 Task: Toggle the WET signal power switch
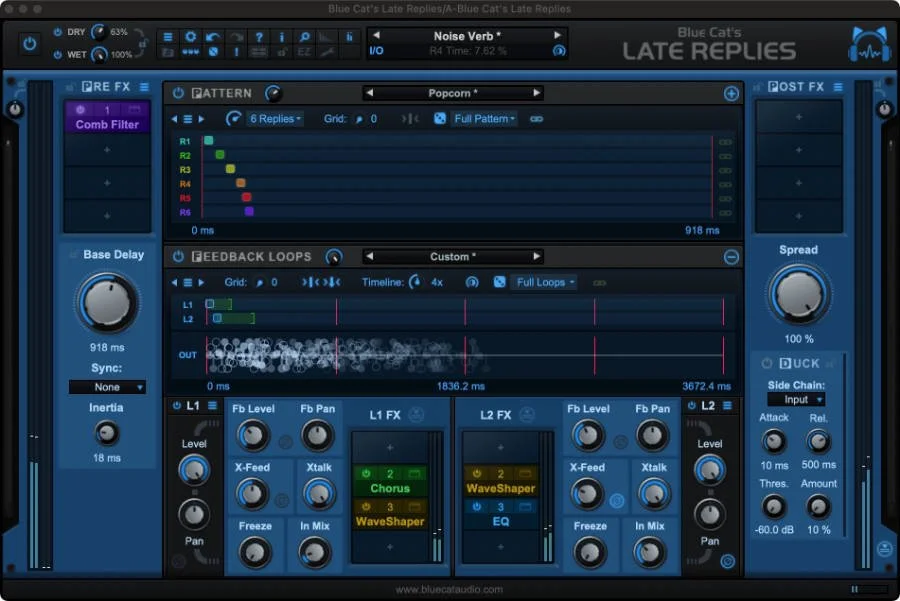coord(57,55)
